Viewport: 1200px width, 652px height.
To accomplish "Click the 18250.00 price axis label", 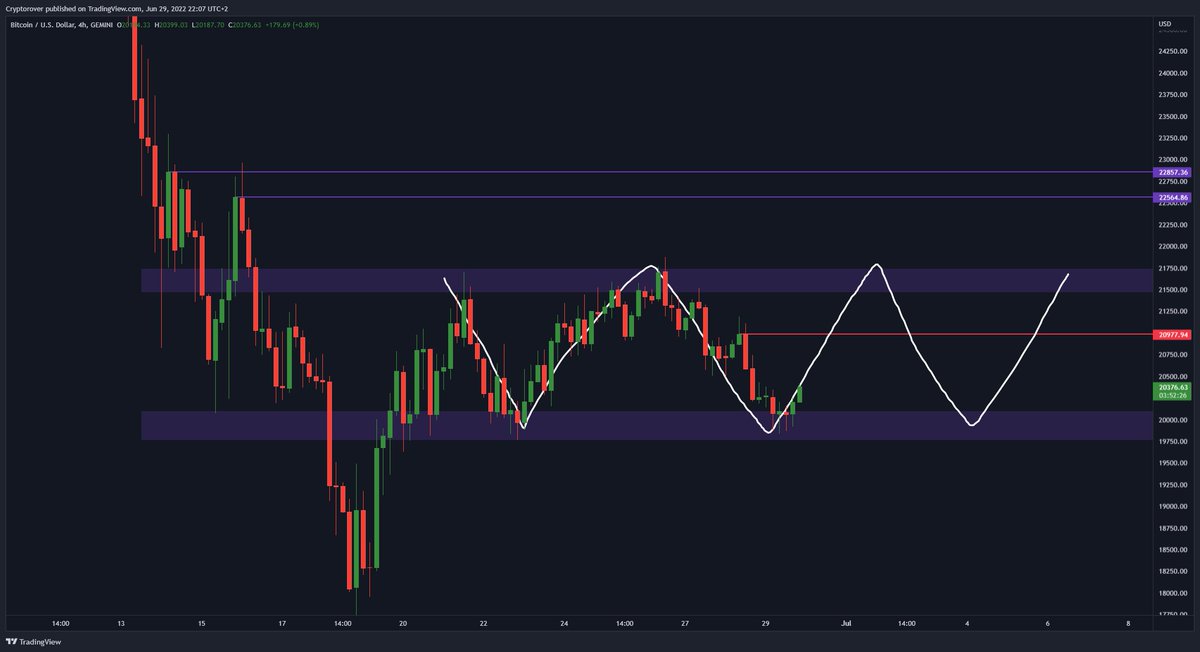I will click(1172, 571).
